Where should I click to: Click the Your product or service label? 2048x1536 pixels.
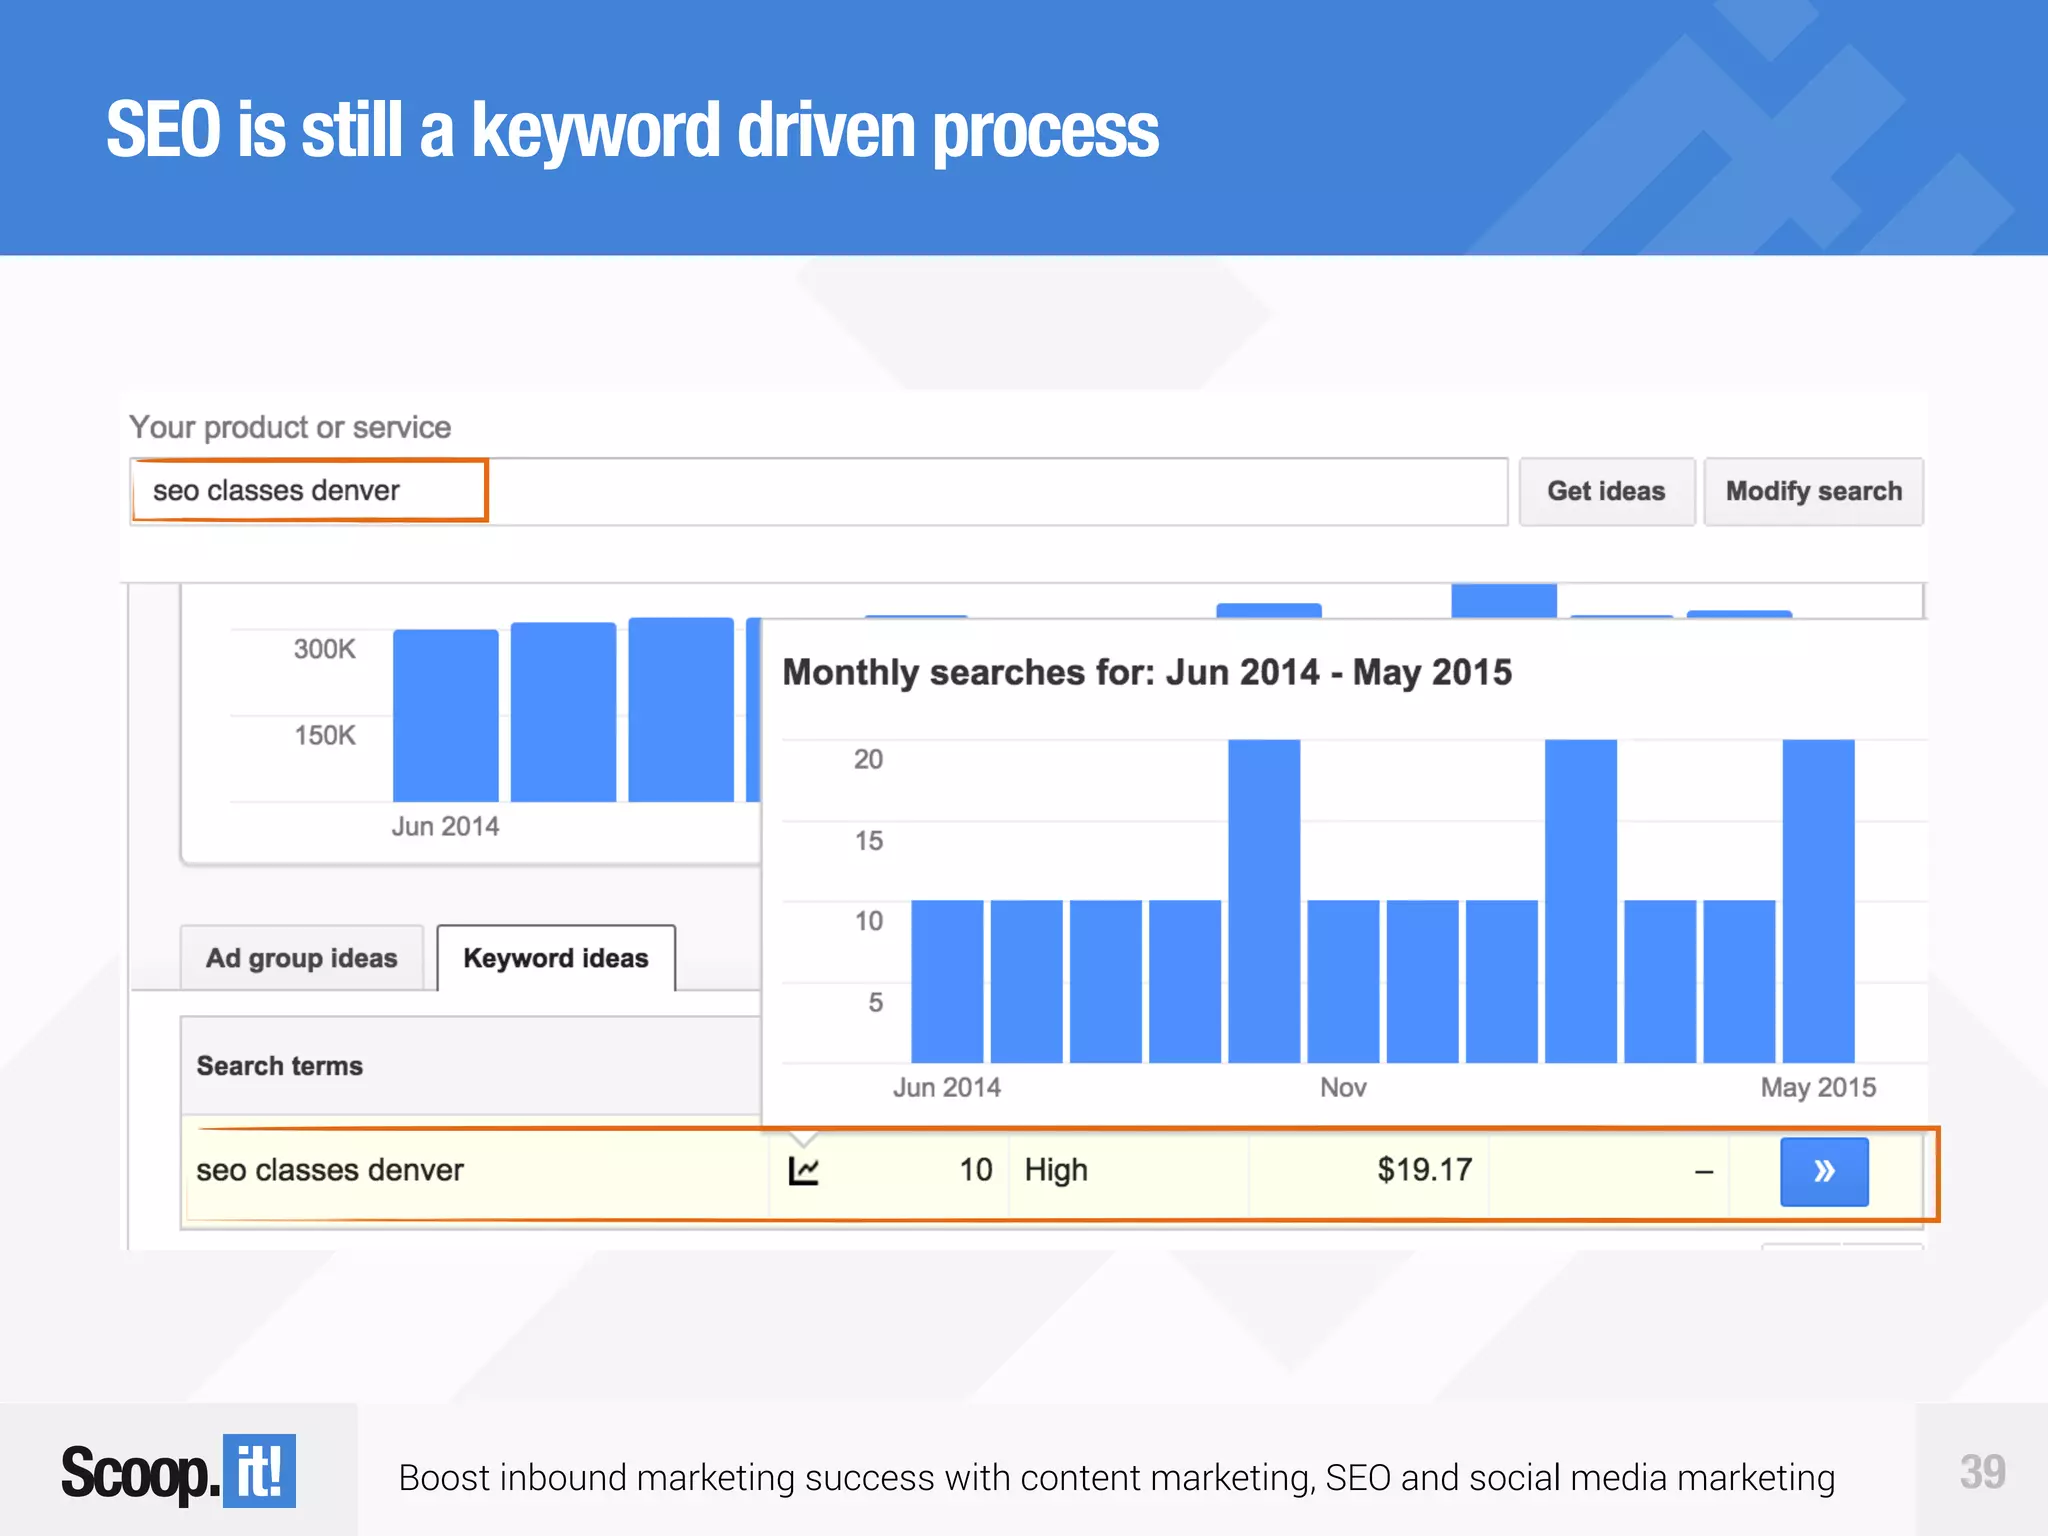coord(290,427)
